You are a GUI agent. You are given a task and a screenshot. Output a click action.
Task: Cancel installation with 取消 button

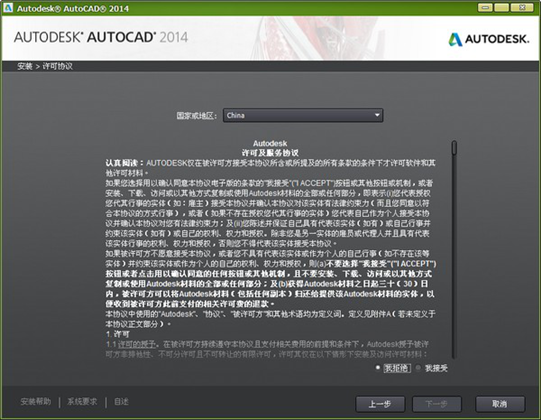pyautogui.click(x=500, y=404)
